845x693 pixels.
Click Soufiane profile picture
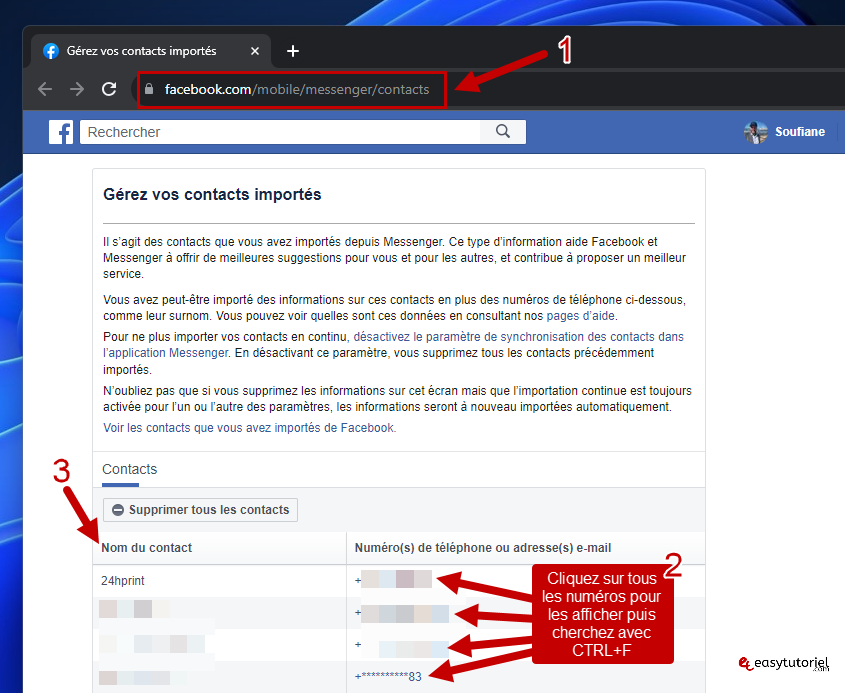click(756, 132)
